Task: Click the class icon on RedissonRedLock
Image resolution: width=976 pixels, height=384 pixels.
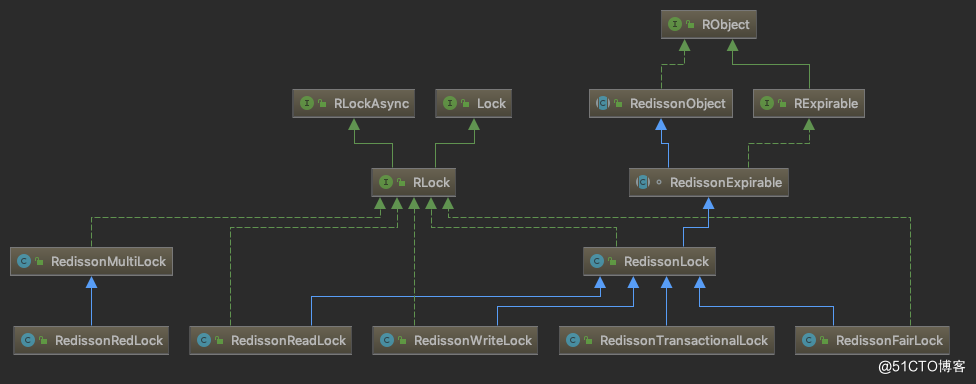Action: click(x=27, y=340)
